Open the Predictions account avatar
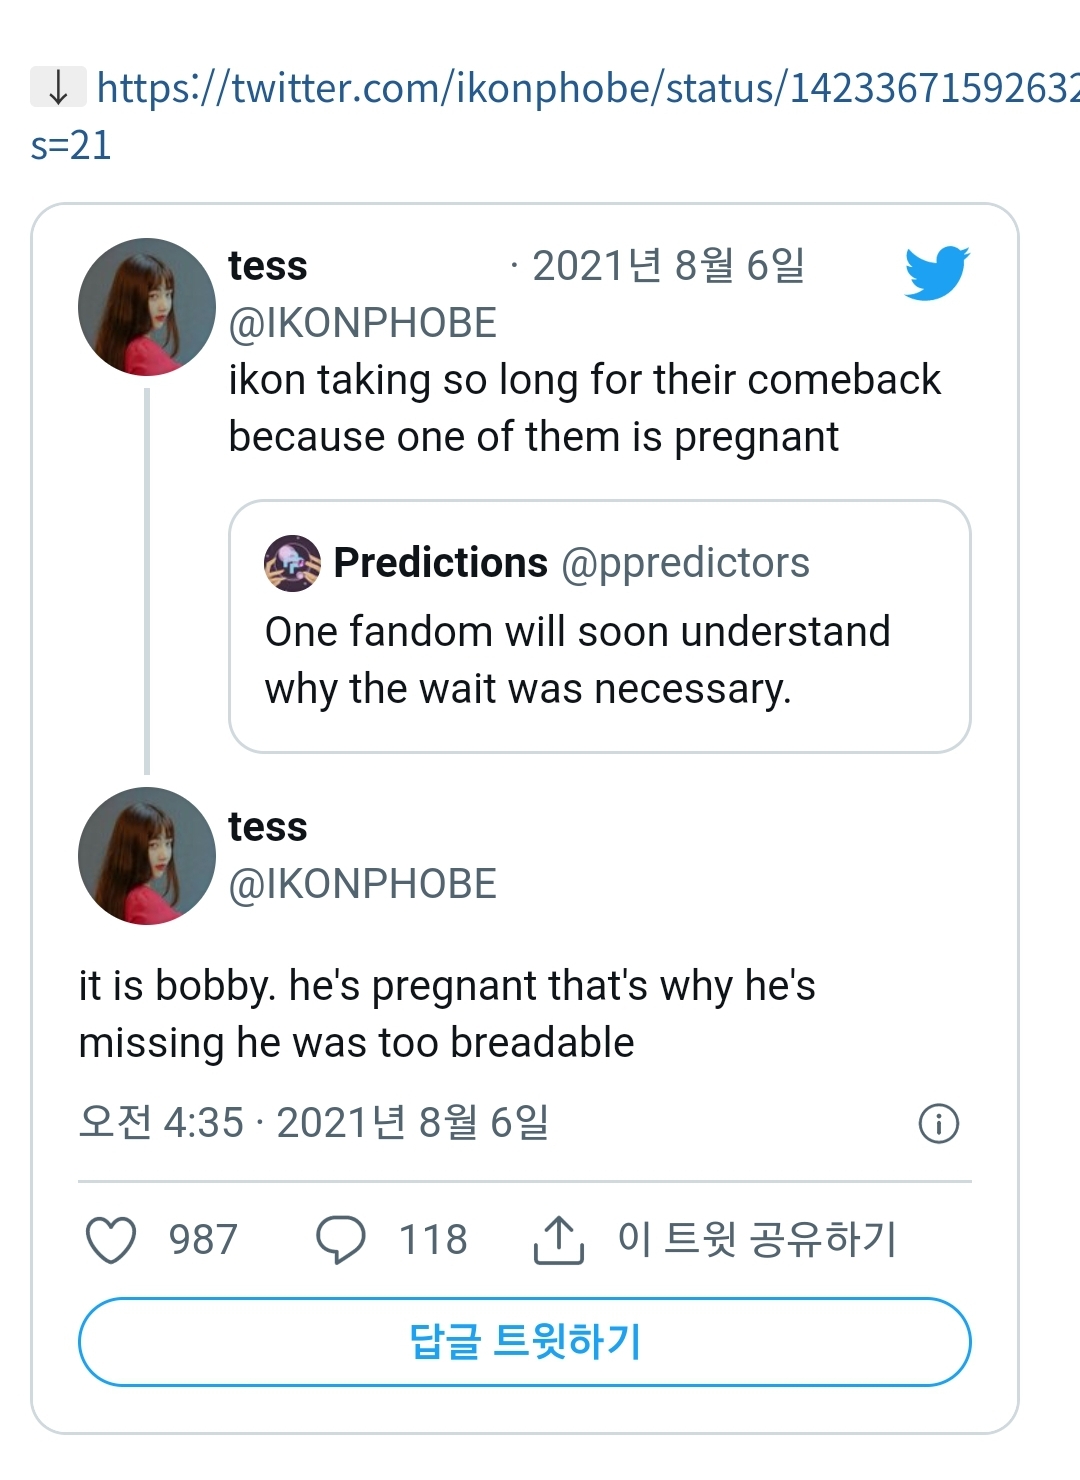 pyautogui.click(x=292, y=563)
